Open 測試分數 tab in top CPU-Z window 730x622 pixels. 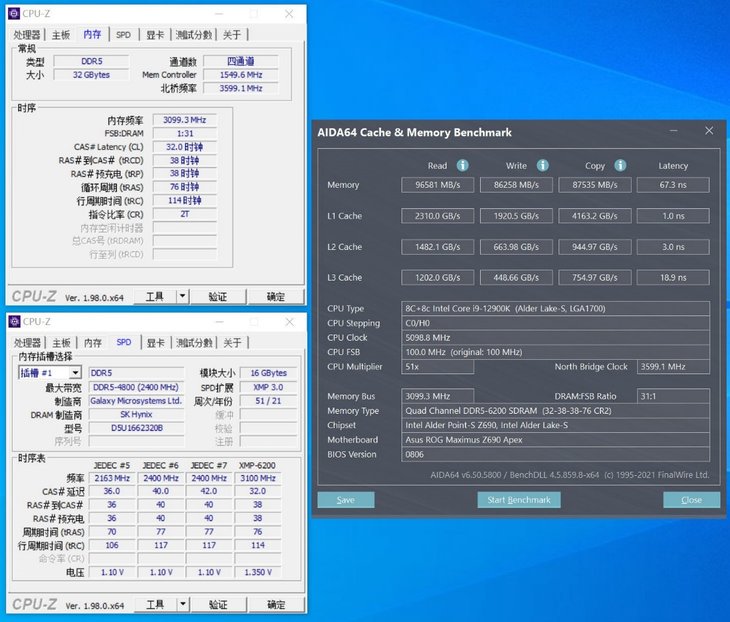(194, 35)
